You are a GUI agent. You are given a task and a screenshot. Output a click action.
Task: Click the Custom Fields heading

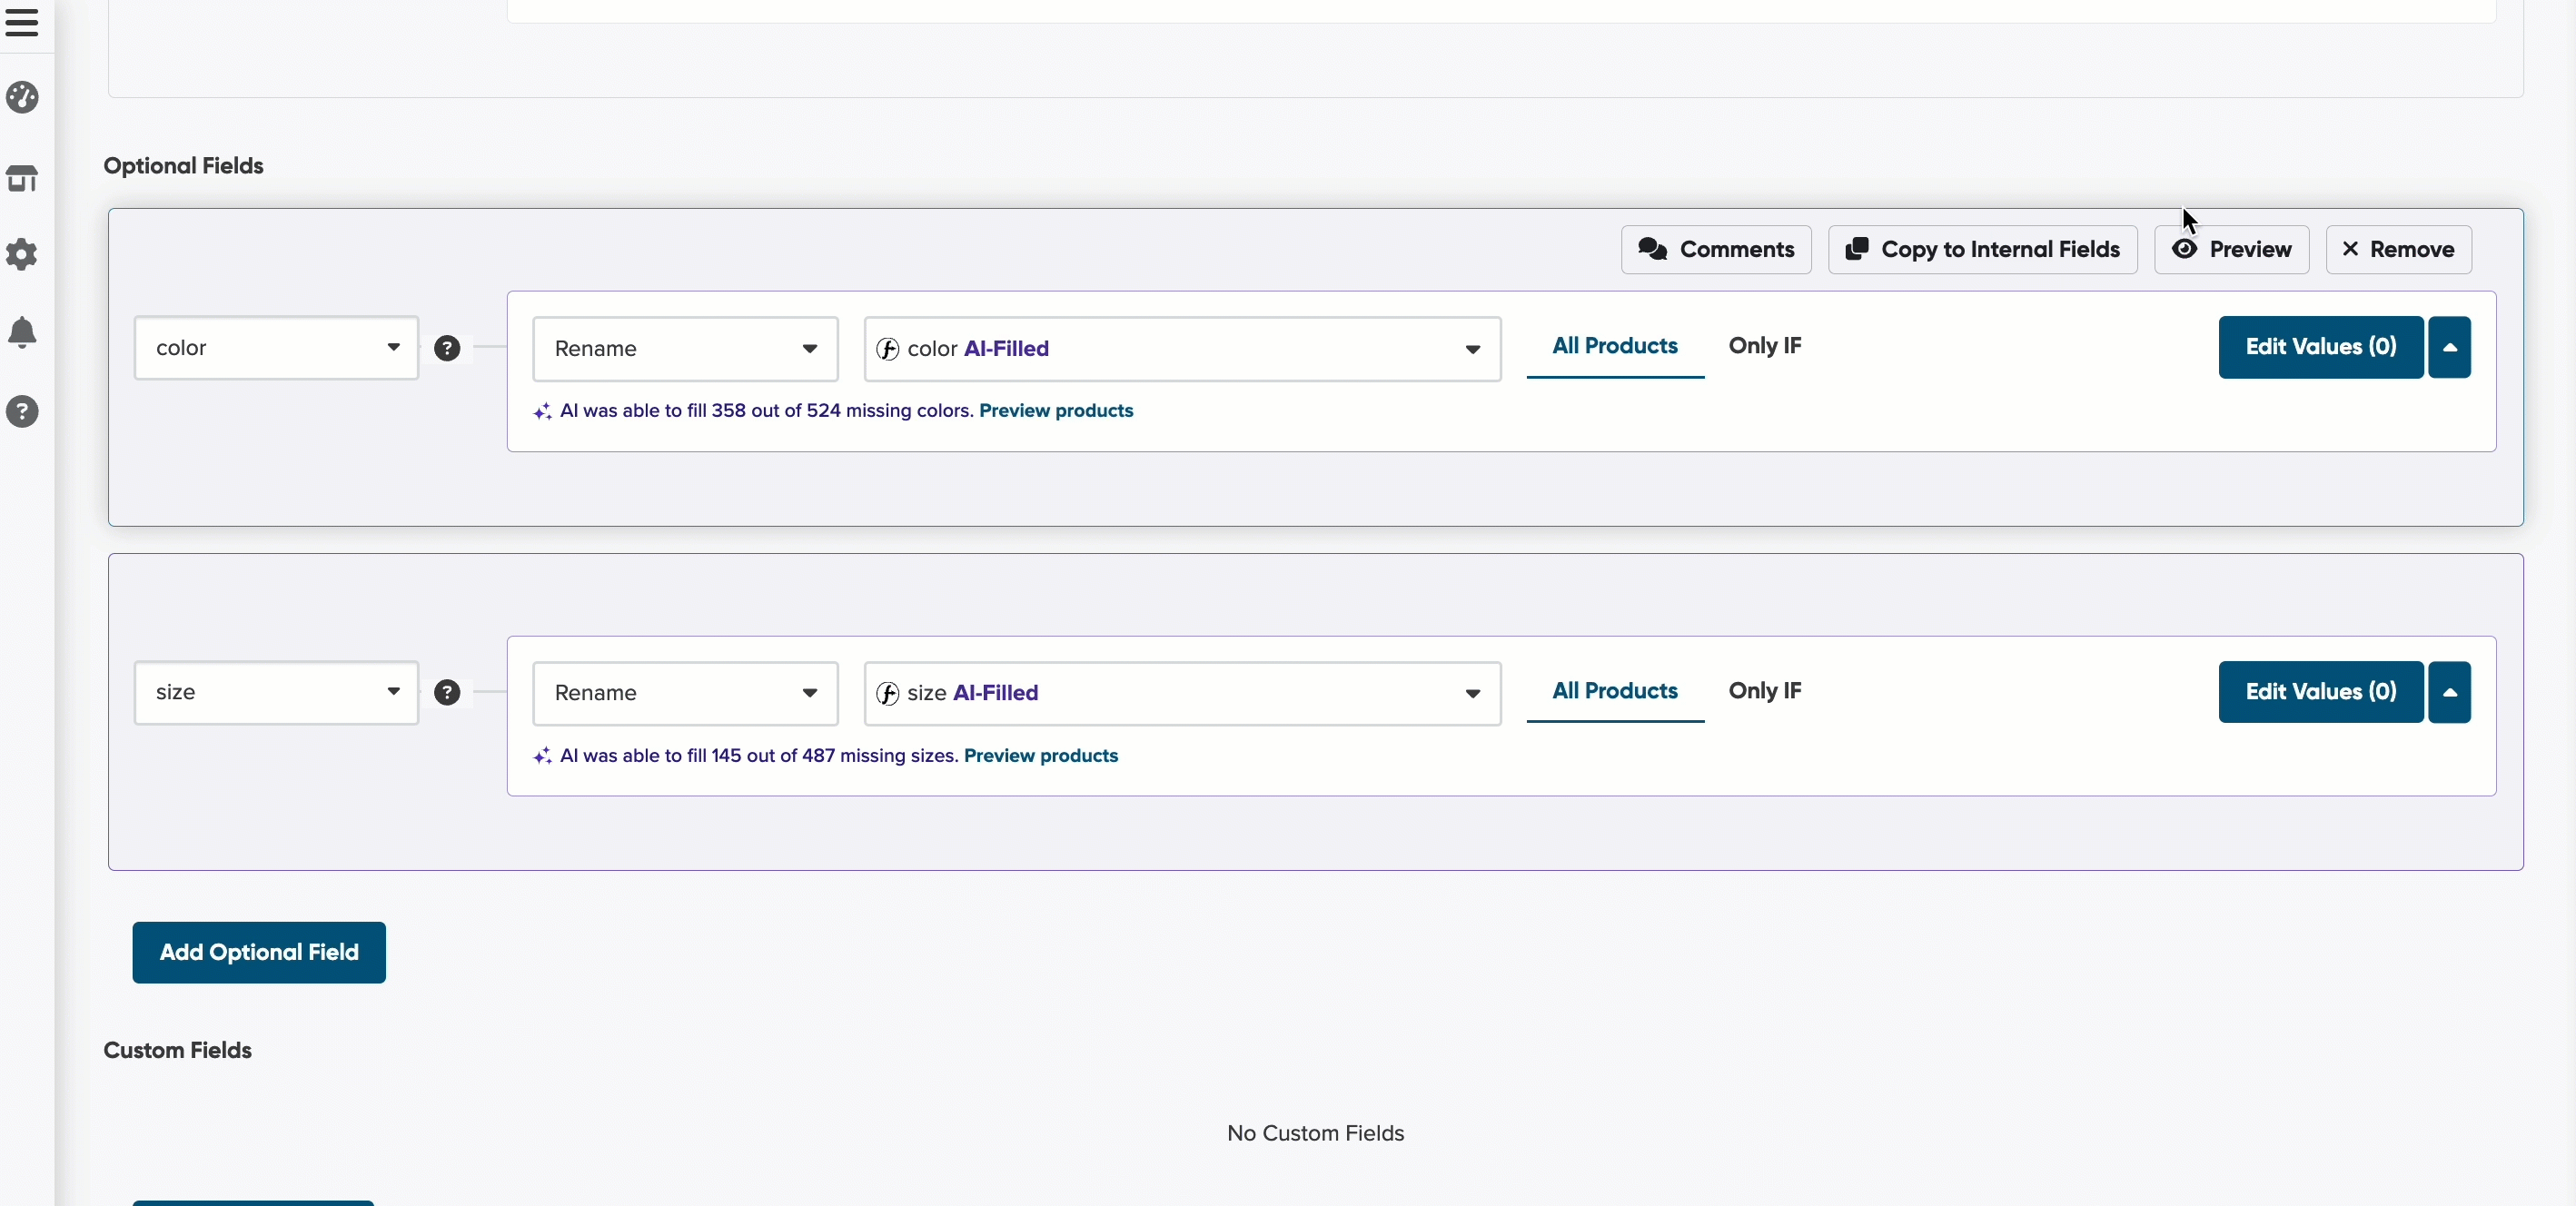[178, 1051]
